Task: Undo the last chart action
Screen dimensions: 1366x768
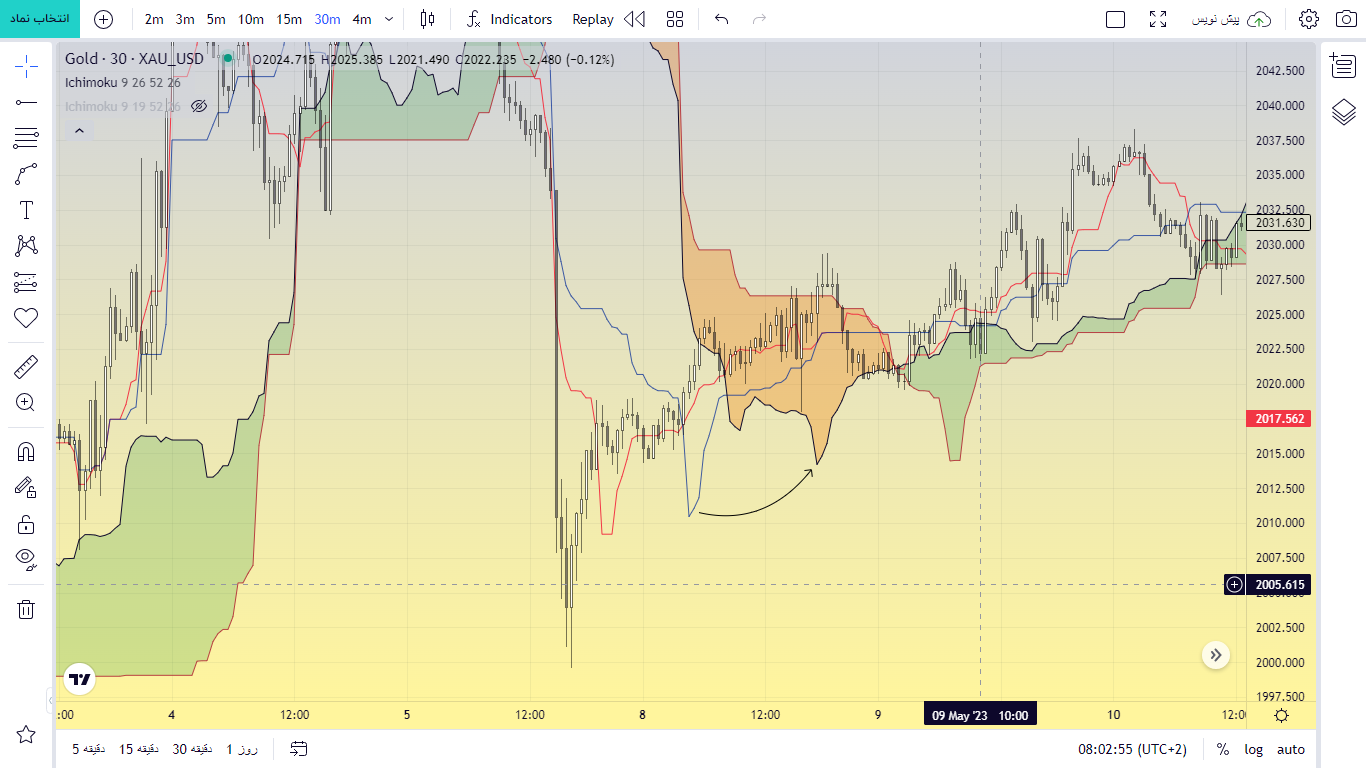Action: pyautogui.click(x=722, y=19)
